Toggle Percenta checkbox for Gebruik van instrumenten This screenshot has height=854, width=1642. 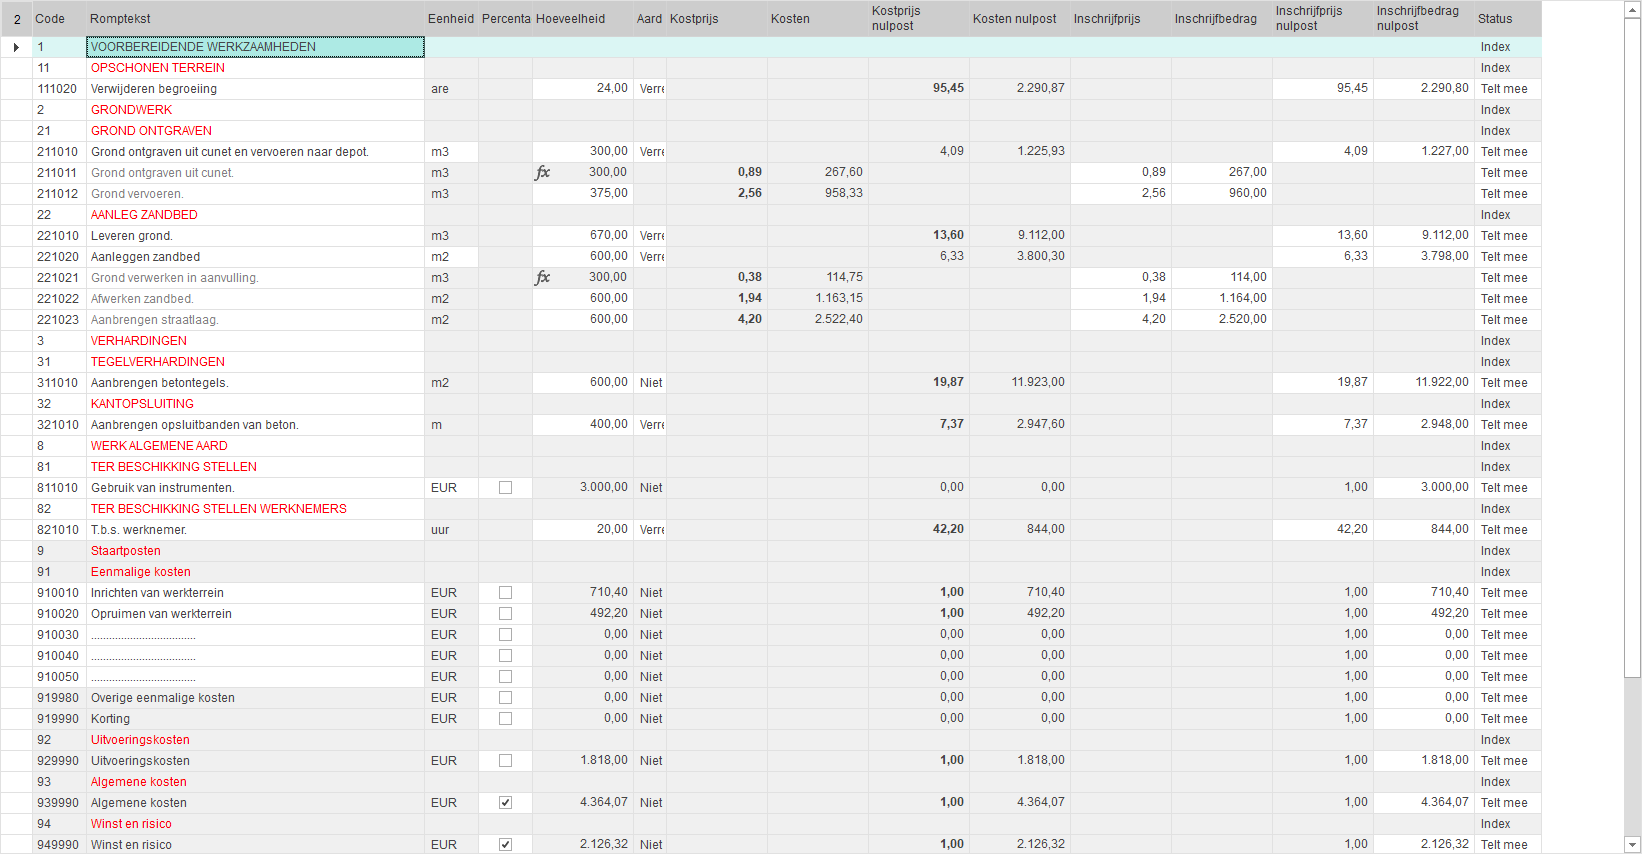pos(505,488)
